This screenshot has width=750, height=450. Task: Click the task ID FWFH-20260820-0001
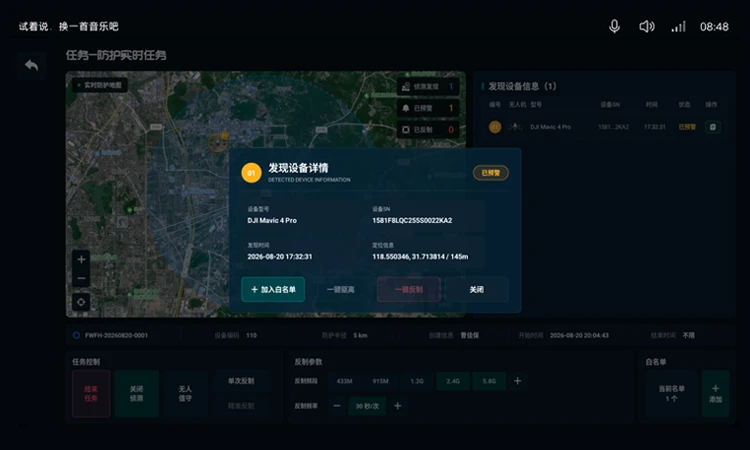click(116, 335)
